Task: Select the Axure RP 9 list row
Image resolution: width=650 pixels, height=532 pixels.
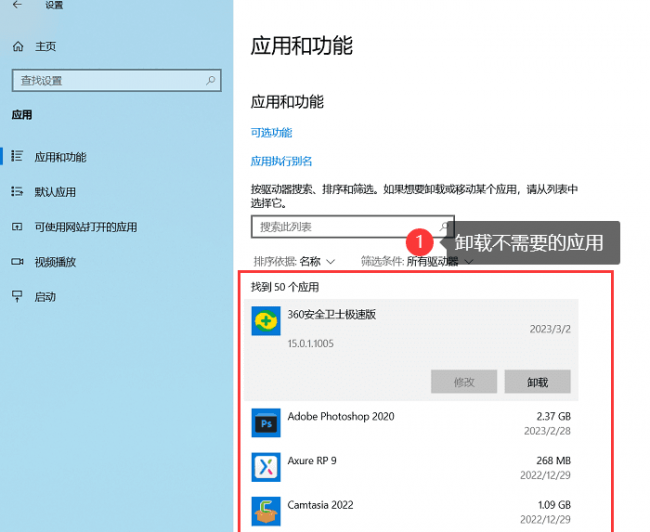Action: click(x=411, y=468)
